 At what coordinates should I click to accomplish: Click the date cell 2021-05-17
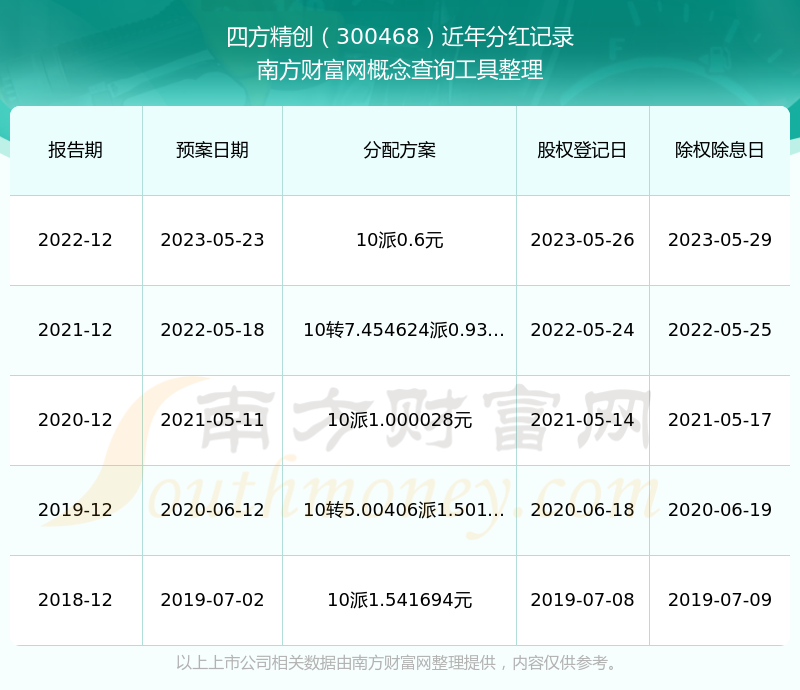pos(719,420)
